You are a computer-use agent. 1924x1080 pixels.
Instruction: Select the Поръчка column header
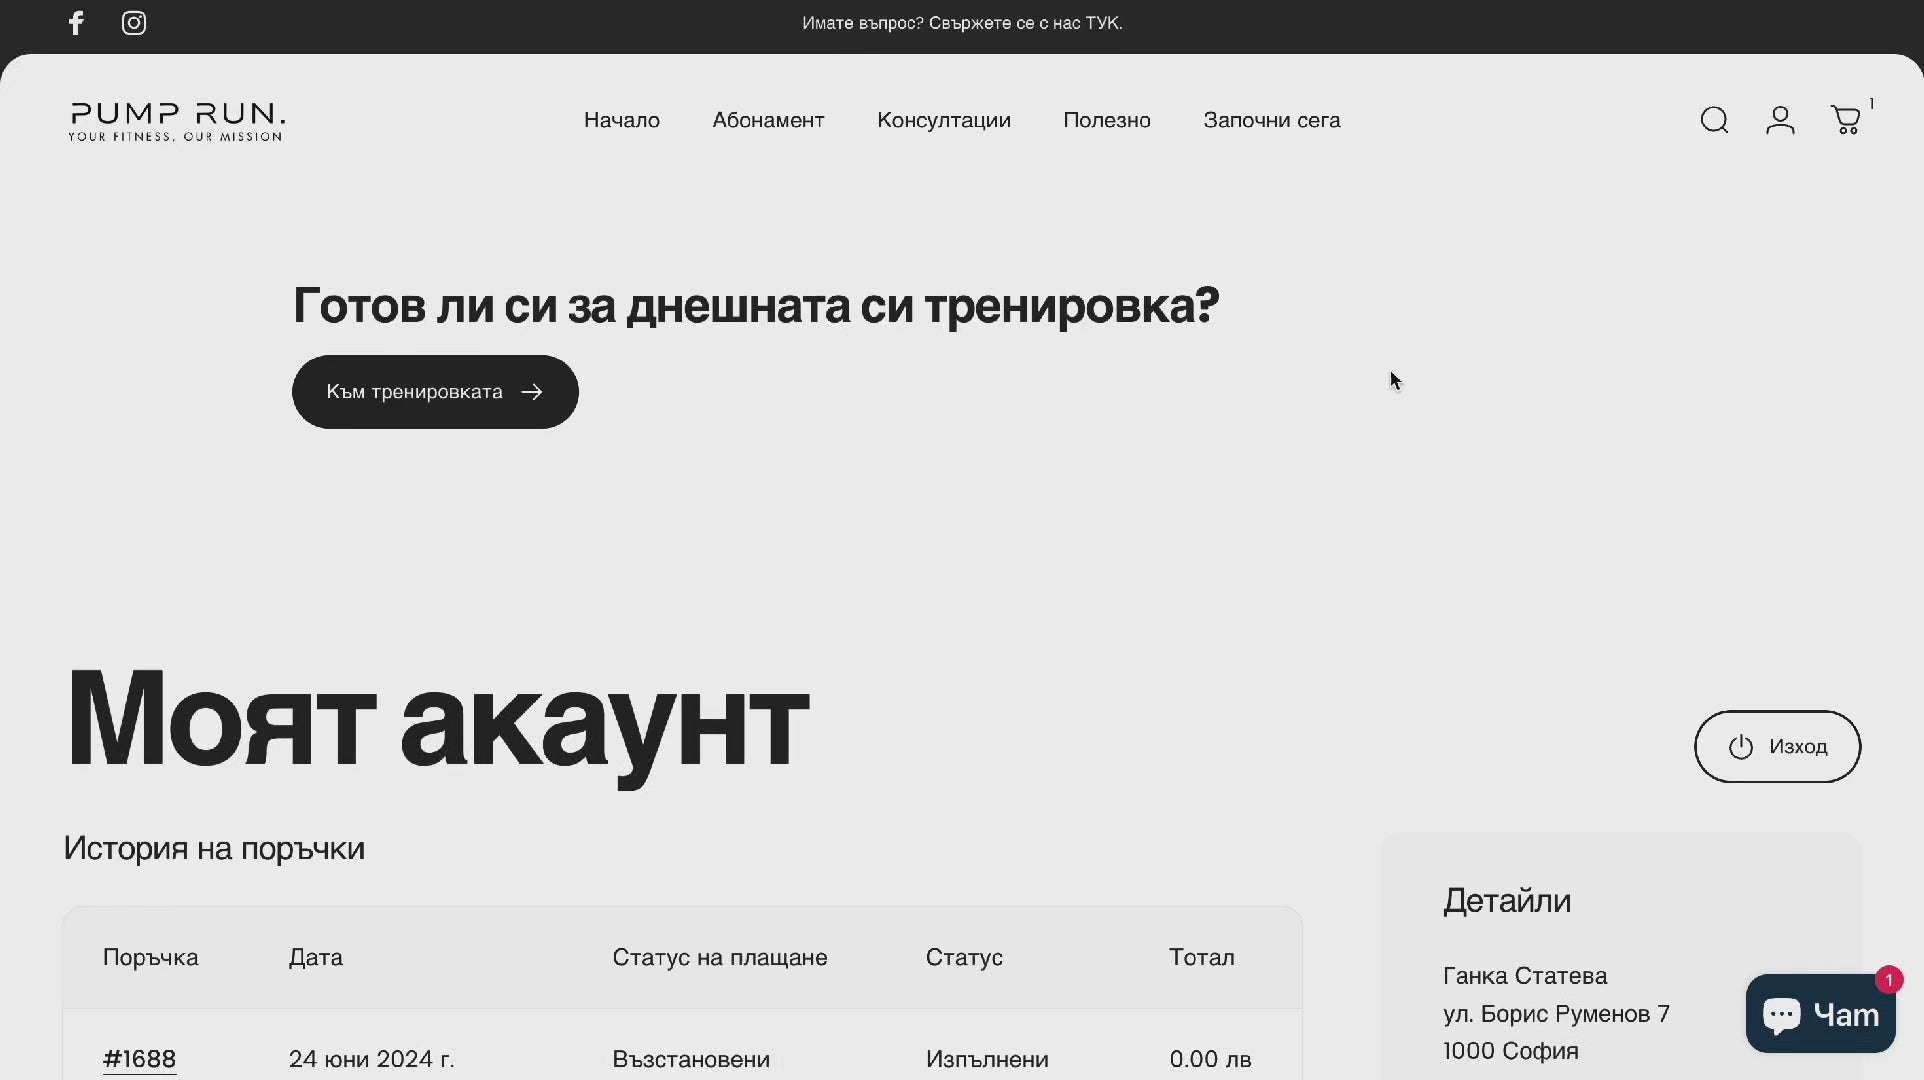click(x=151, y=957)
